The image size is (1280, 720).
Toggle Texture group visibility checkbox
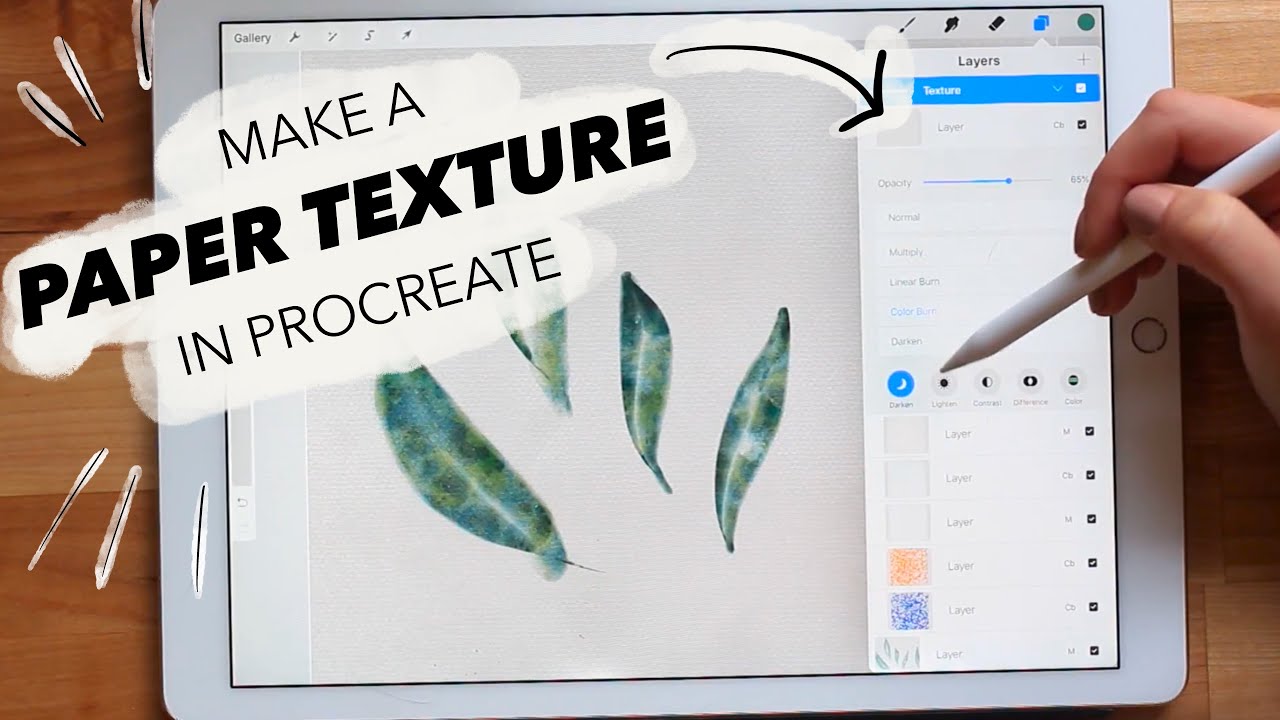(1080, 89)
